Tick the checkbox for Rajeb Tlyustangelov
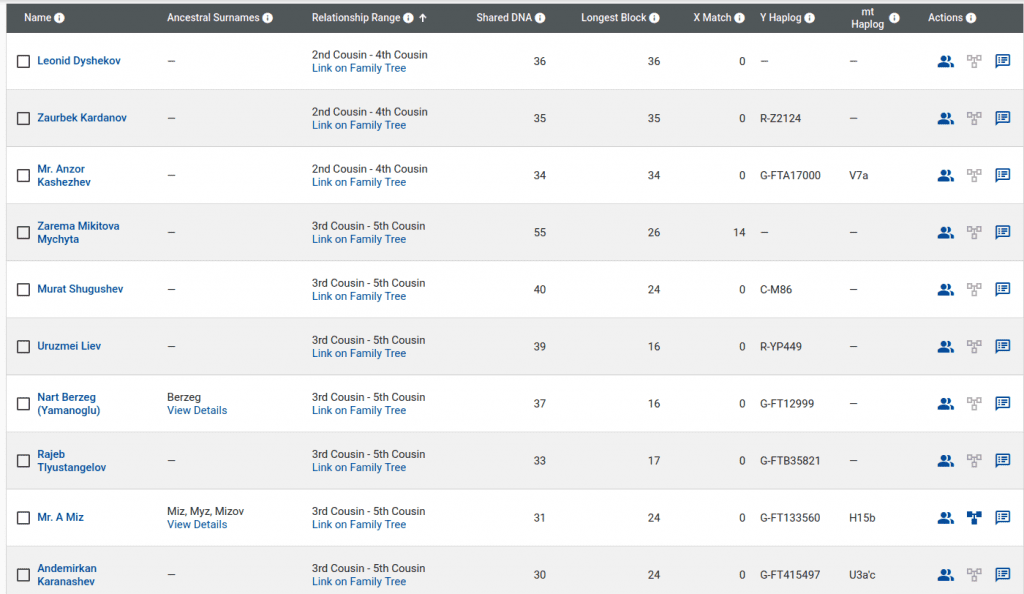The height and width of the screenshot is (594, 1024). tap(24, 461)
